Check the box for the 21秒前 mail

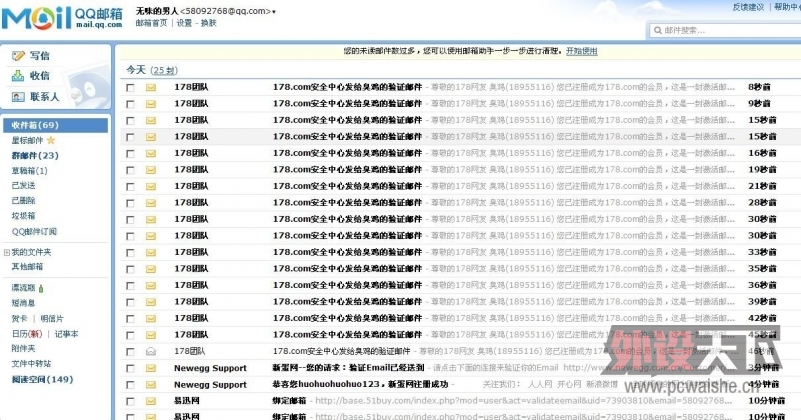[x=130, y=187]
